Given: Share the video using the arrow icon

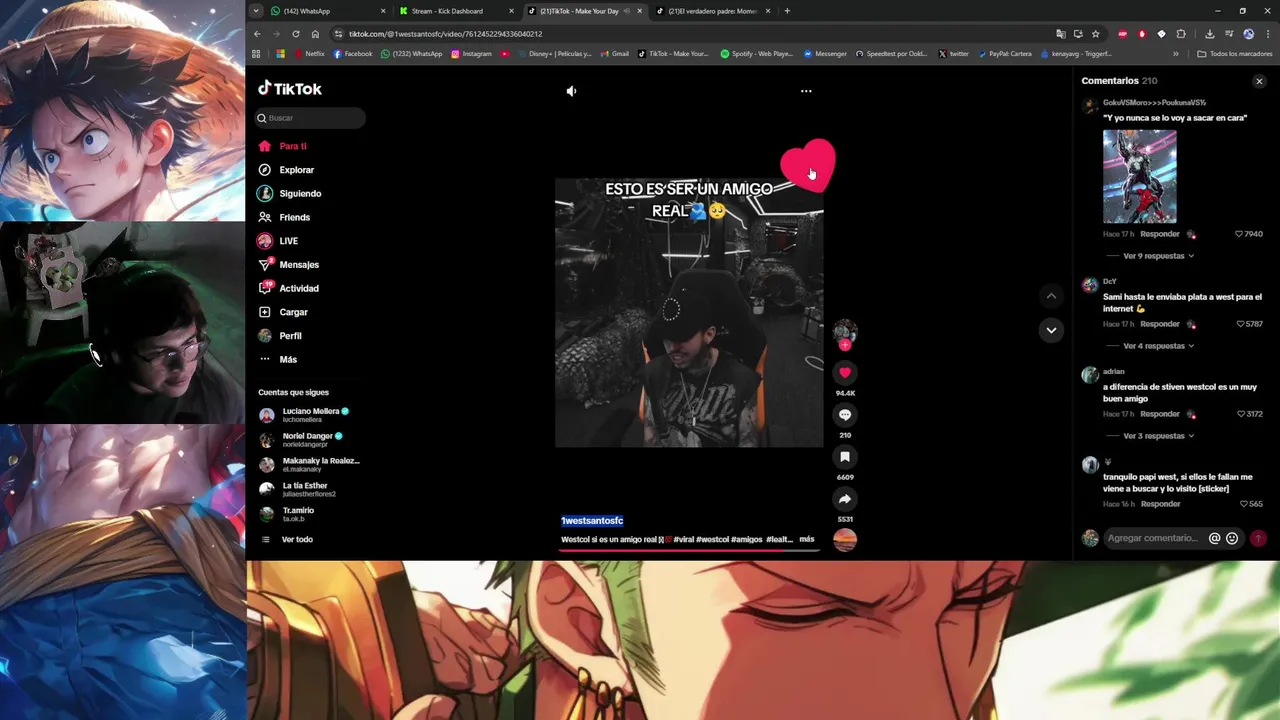Looking at the screenshot, I should 845,499.
